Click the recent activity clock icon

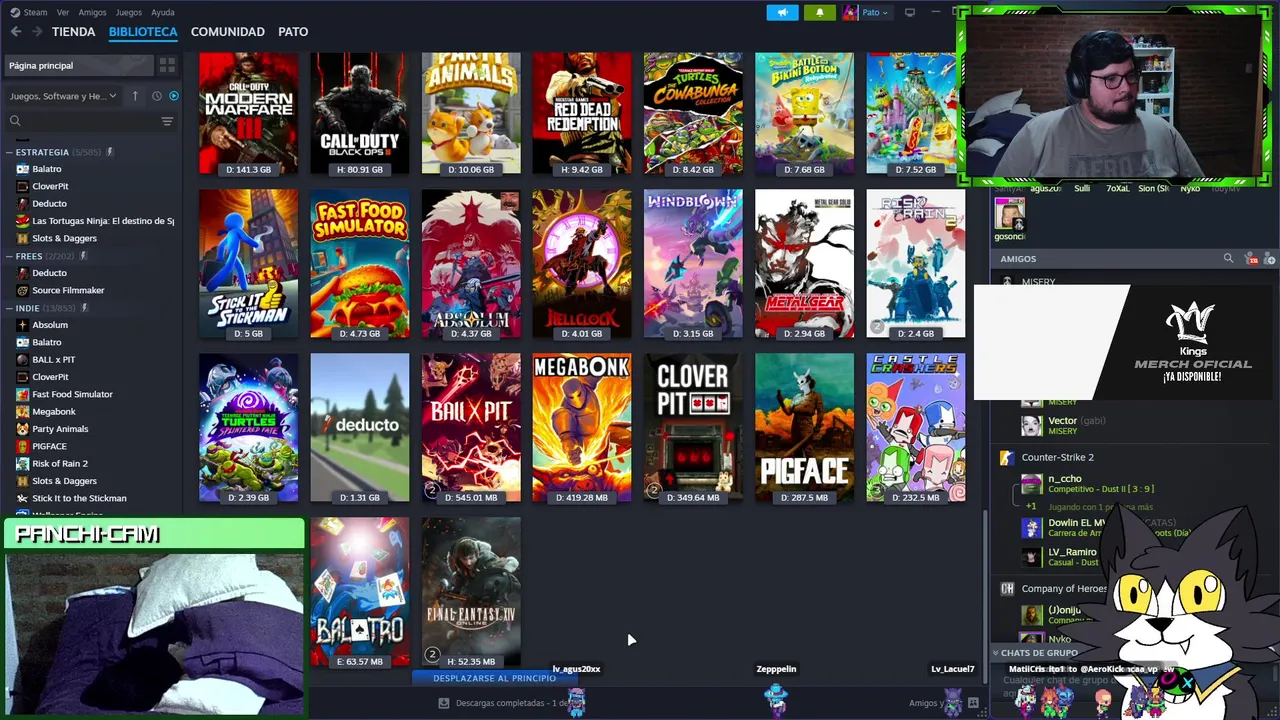(x=157, y=96)
